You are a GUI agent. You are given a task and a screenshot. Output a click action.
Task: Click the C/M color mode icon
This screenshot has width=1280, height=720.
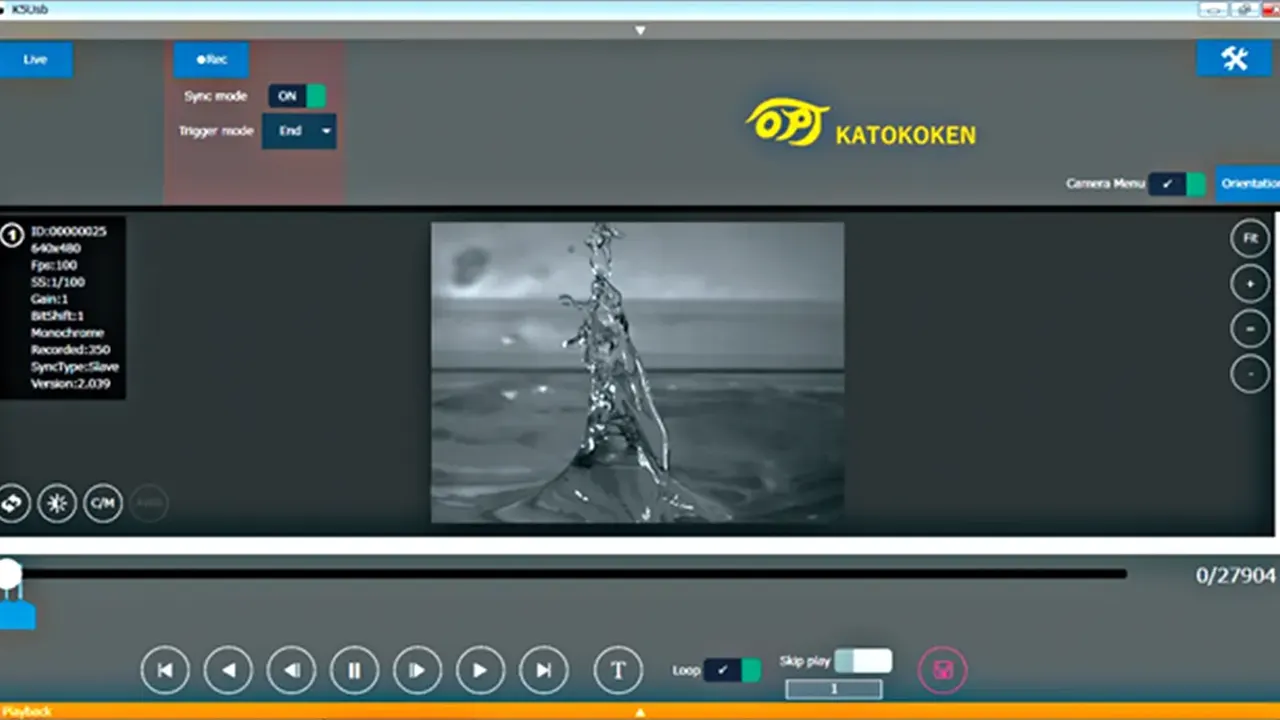103,504
